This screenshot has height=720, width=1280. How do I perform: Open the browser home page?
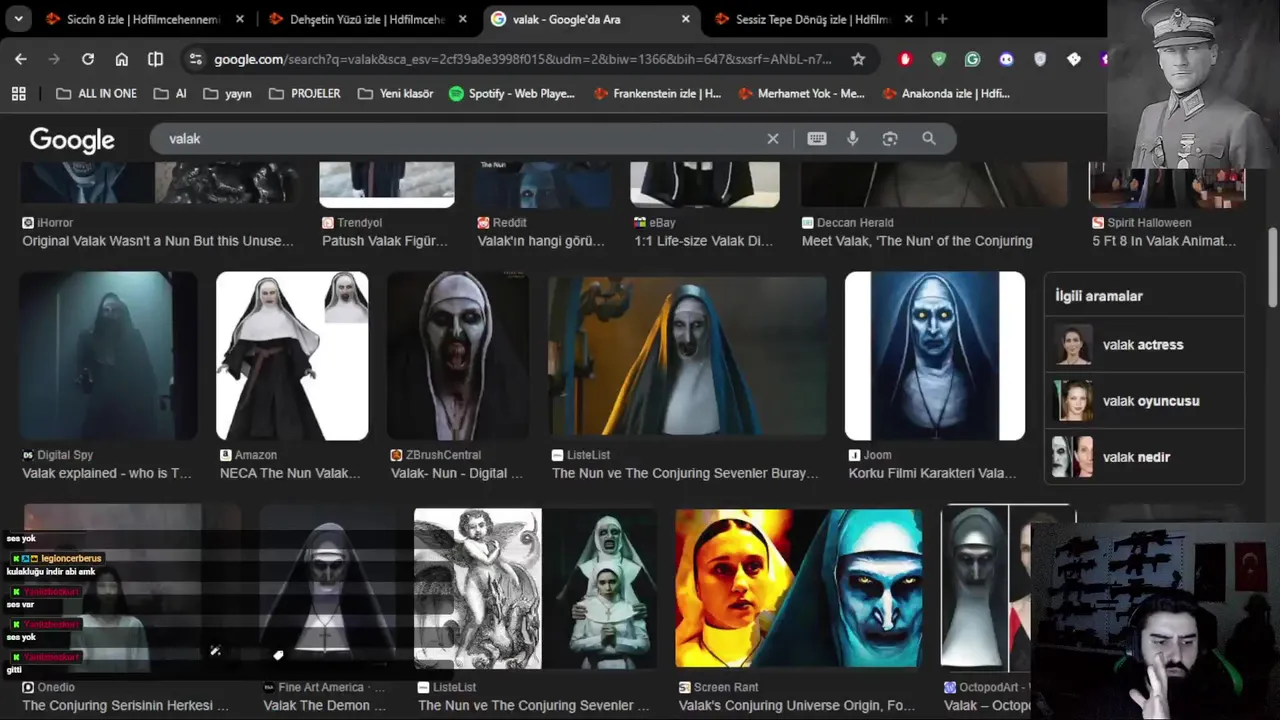pos(122,59)
